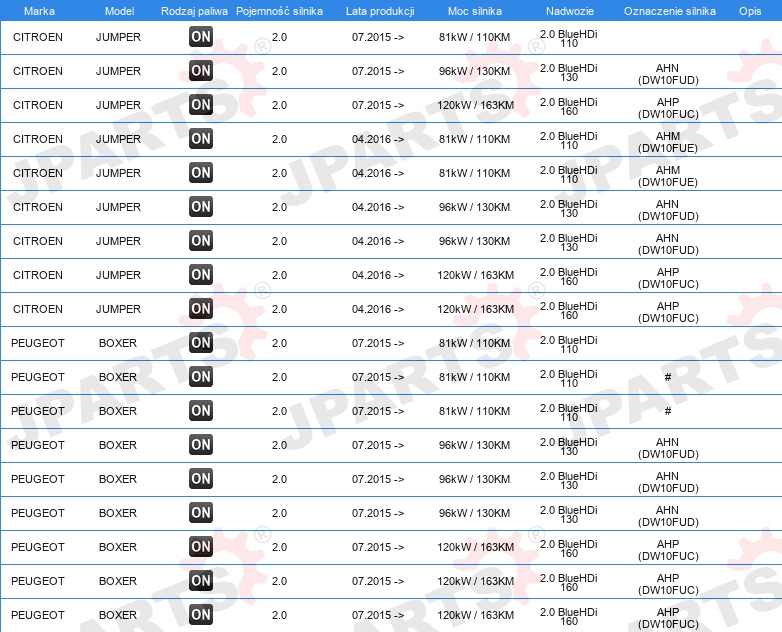
Task: Click BlueHDi 110 in Peugeot row lacking engine code
Action: click(x=569, y=344)
